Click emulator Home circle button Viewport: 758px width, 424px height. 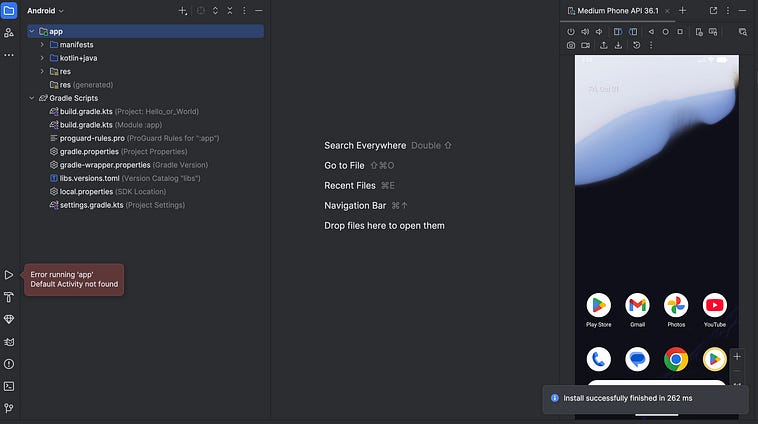tap(666, 32)
